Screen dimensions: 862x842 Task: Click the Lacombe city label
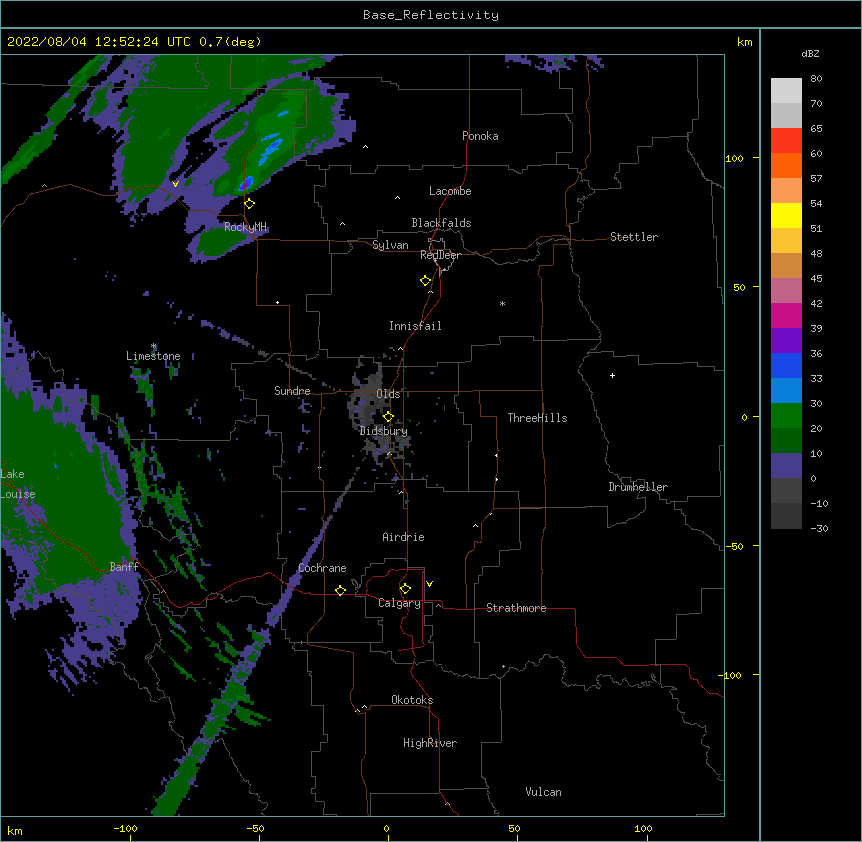coord(450,191)
